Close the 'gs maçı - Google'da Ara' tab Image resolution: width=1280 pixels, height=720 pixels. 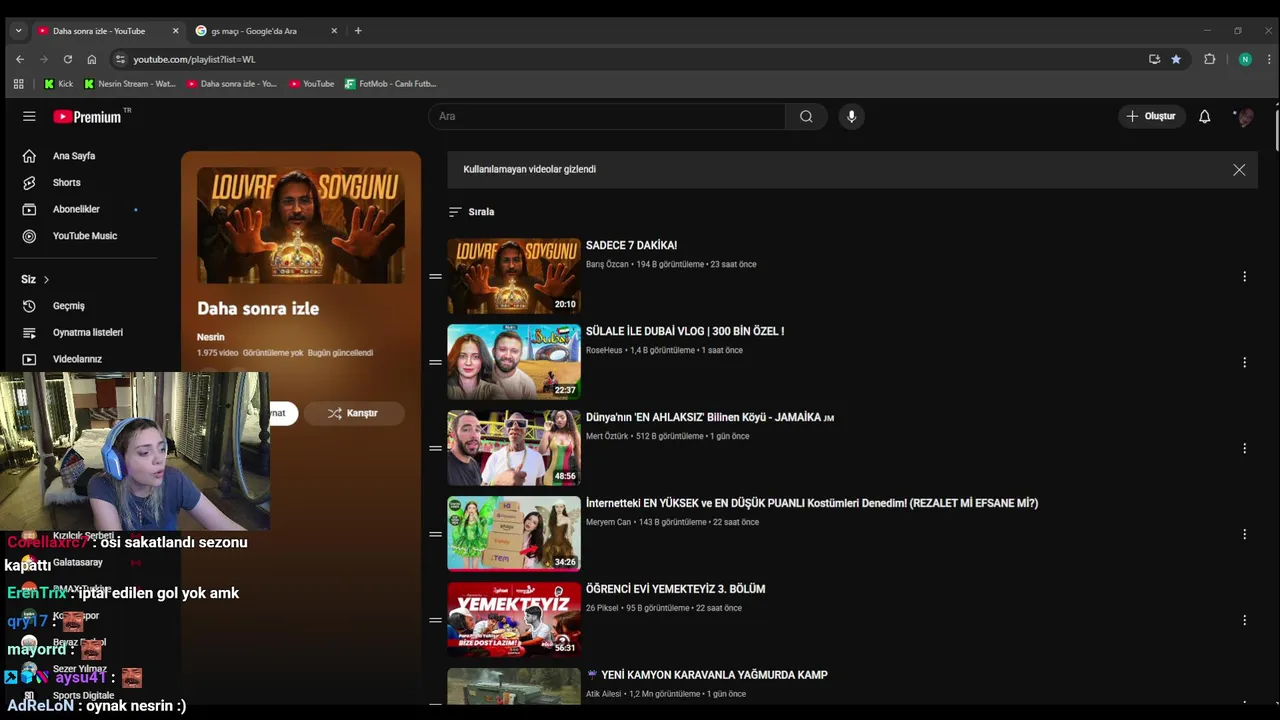pos(334,31)
